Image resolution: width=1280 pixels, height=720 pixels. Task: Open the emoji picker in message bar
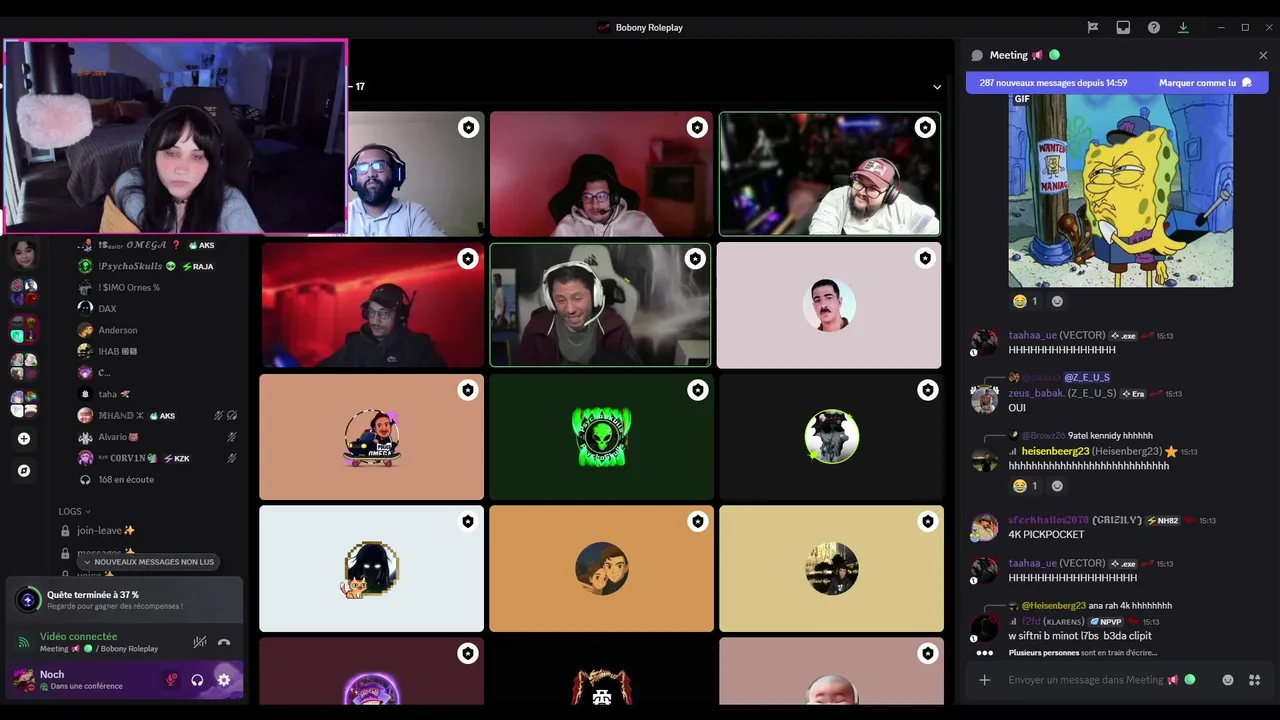(1228, 680)
